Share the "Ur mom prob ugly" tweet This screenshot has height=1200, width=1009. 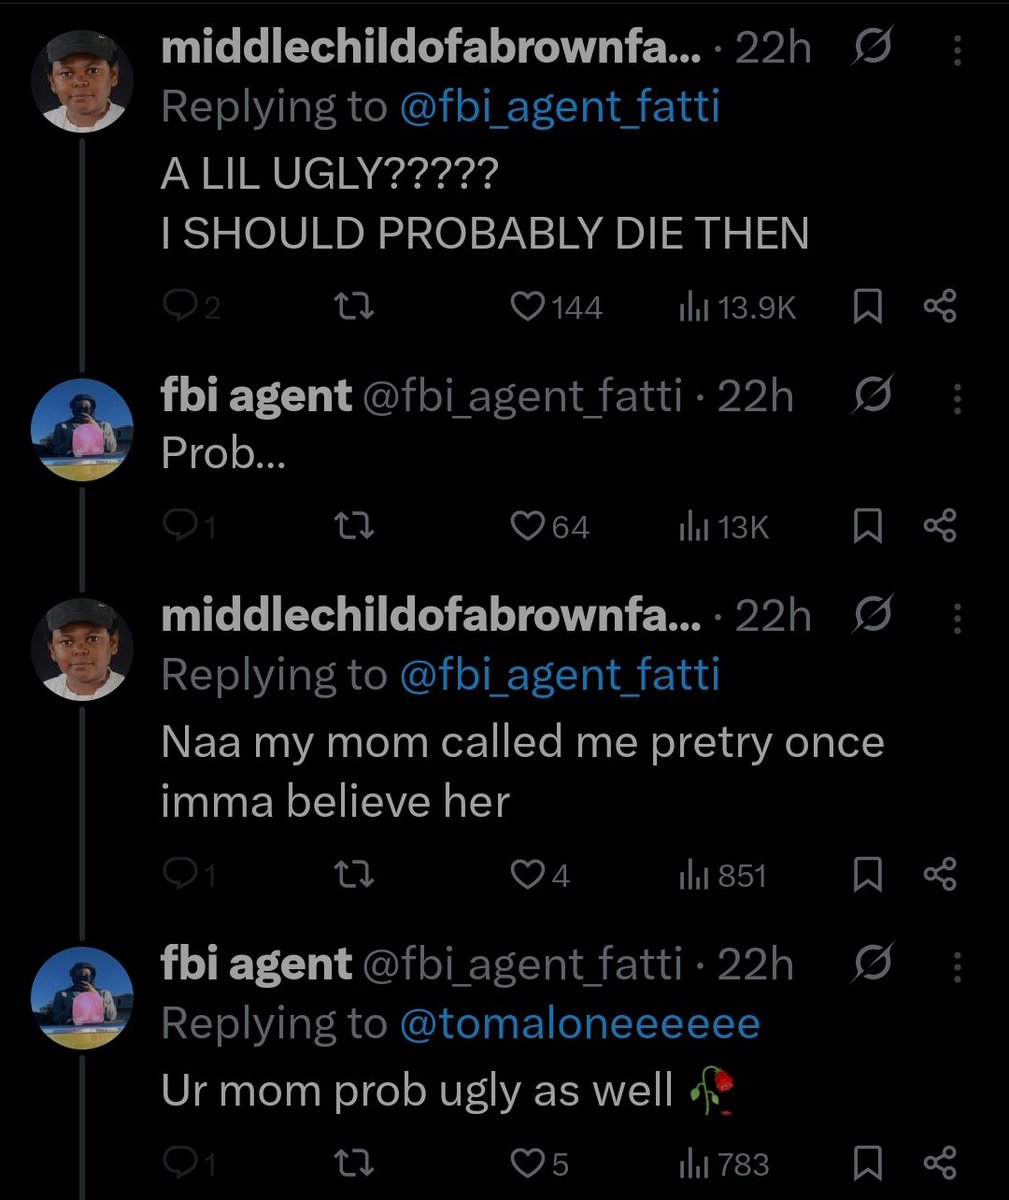pyautogui.click(x=940, y=1164)
